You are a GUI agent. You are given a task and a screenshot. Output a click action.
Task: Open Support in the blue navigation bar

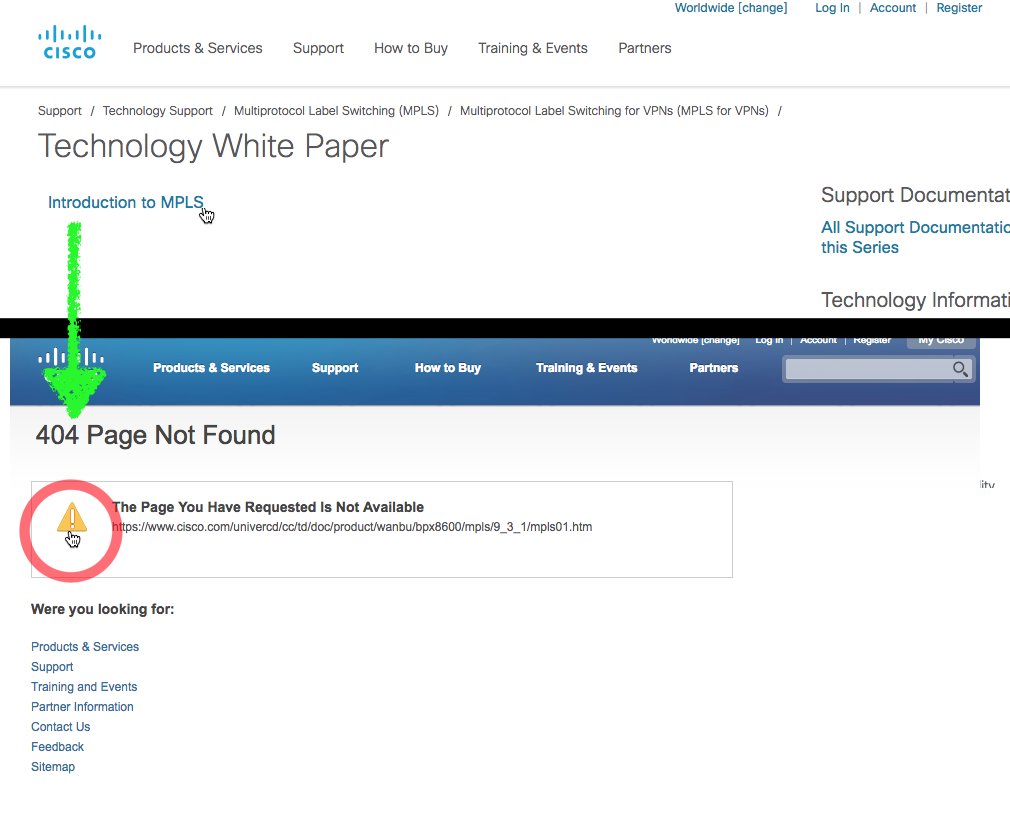335,368
